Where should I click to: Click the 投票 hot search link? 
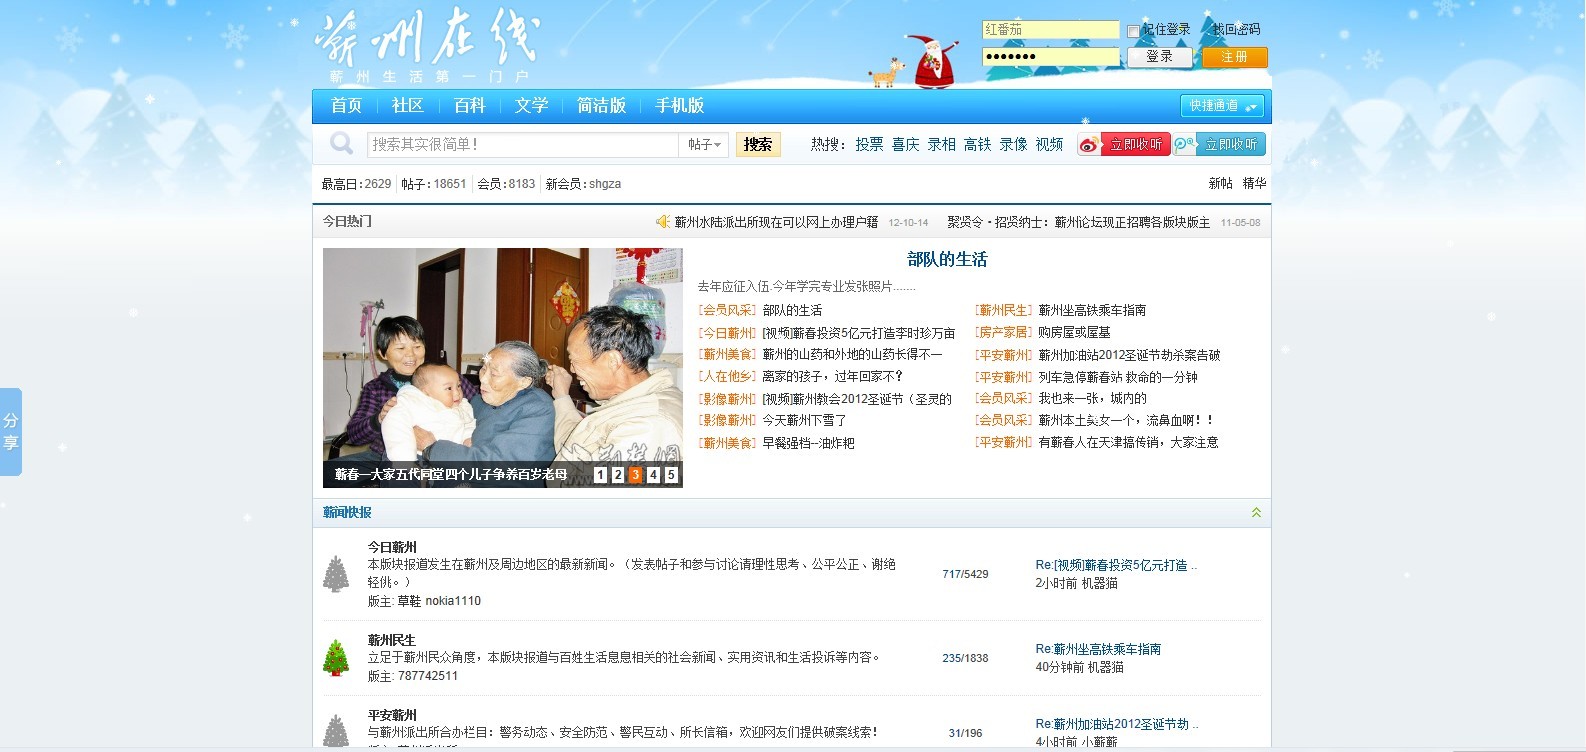tap(869, 145)
